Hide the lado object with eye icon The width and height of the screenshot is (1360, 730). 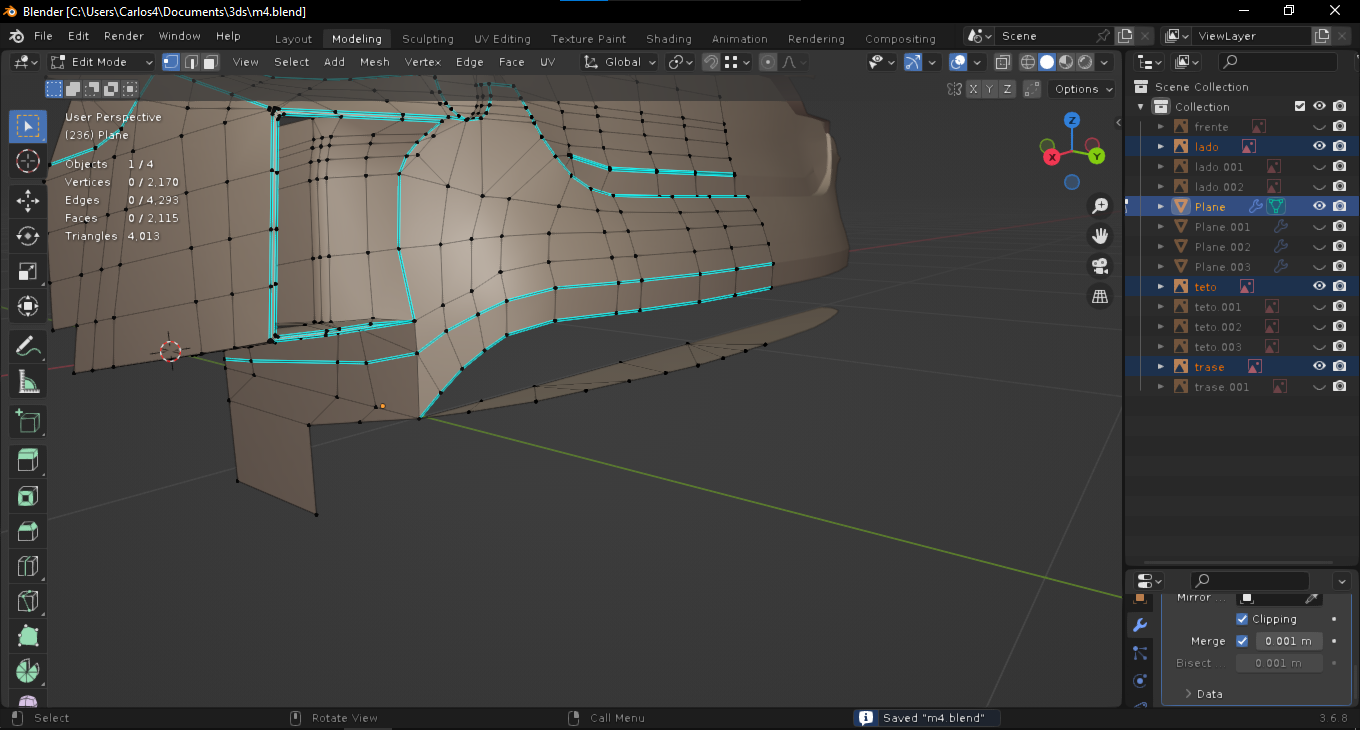click(1319, 146)
